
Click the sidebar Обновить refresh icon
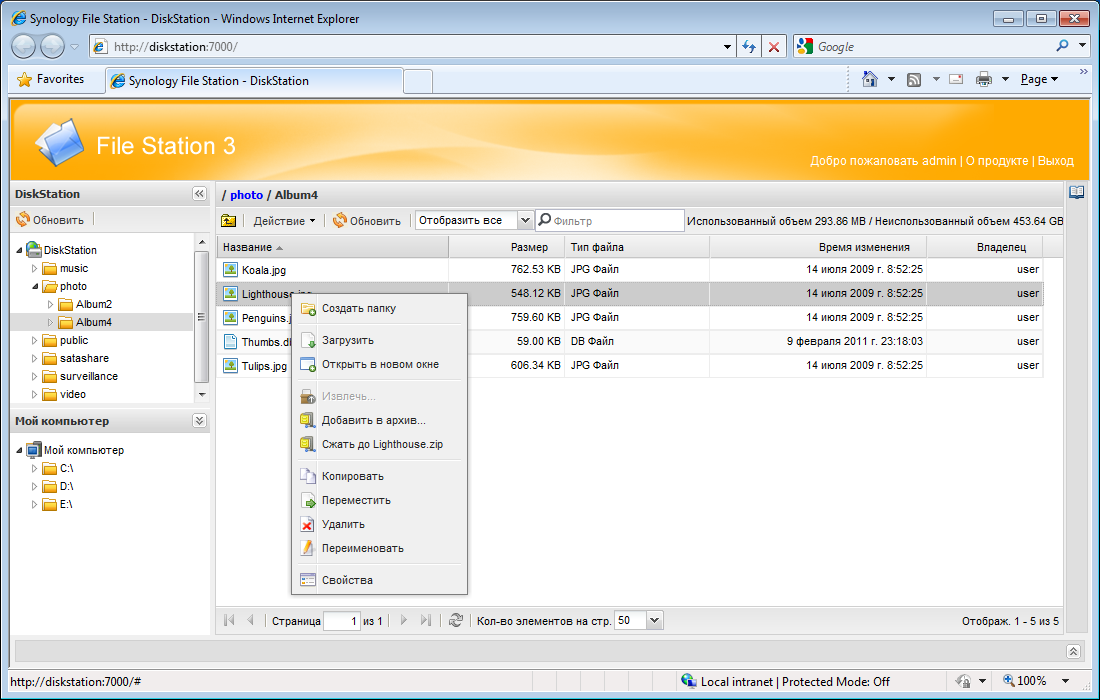[23, 220]
